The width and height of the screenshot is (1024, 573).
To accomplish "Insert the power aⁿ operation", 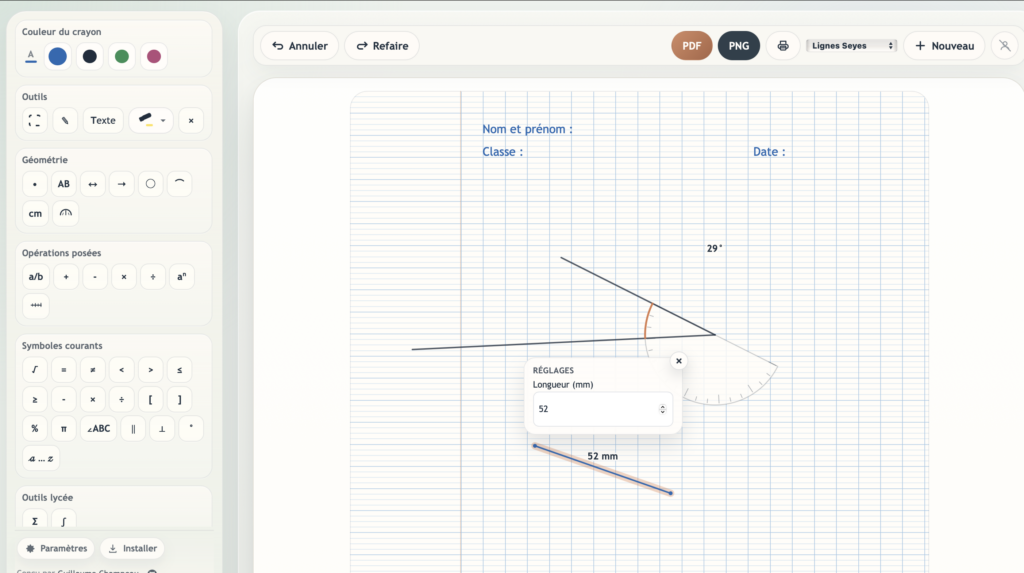I will click(182, 277).
